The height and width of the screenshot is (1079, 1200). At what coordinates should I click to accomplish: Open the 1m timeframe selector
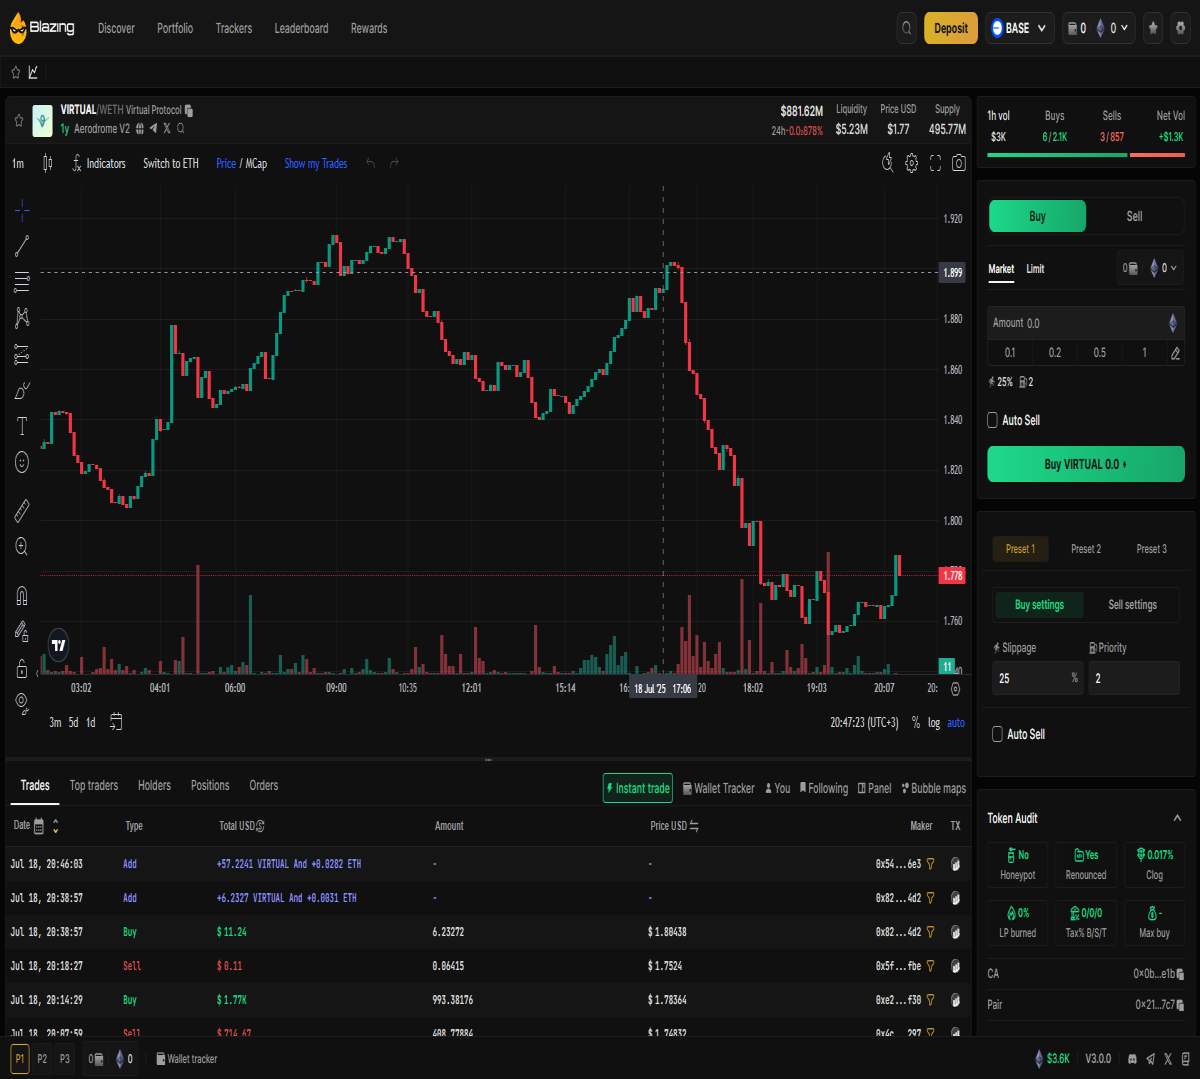tap(18, 163)
